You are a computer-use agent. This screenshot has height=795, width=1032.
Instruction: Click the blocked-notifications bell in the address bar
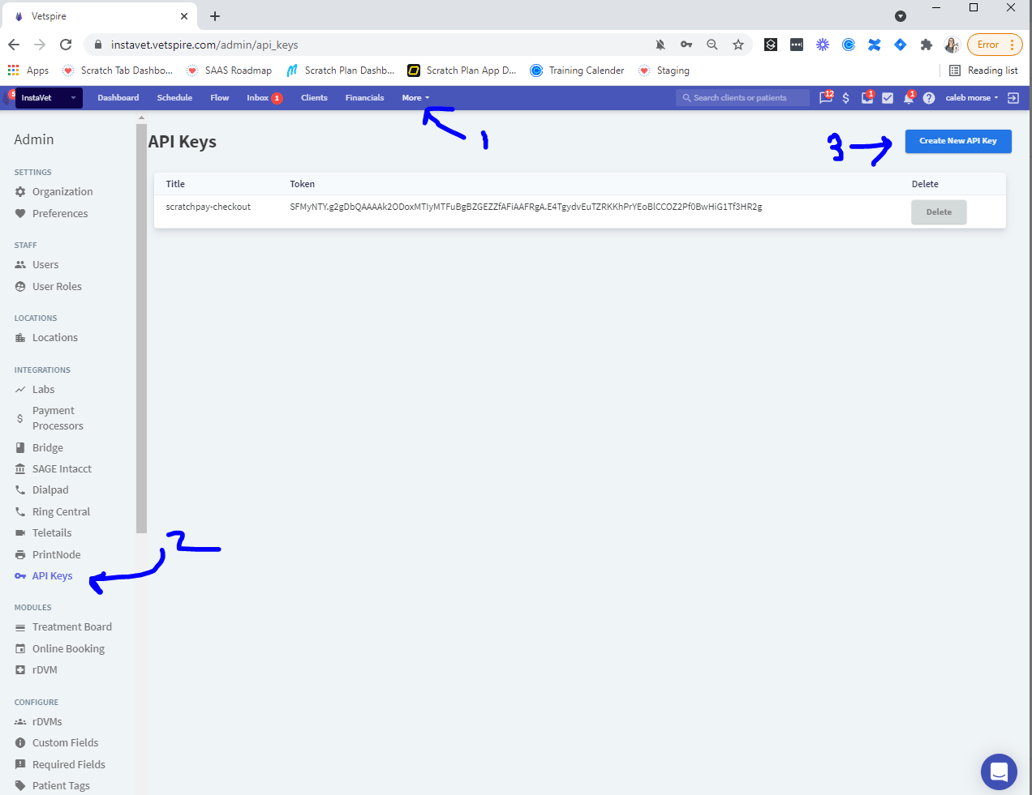pos(661,44)
